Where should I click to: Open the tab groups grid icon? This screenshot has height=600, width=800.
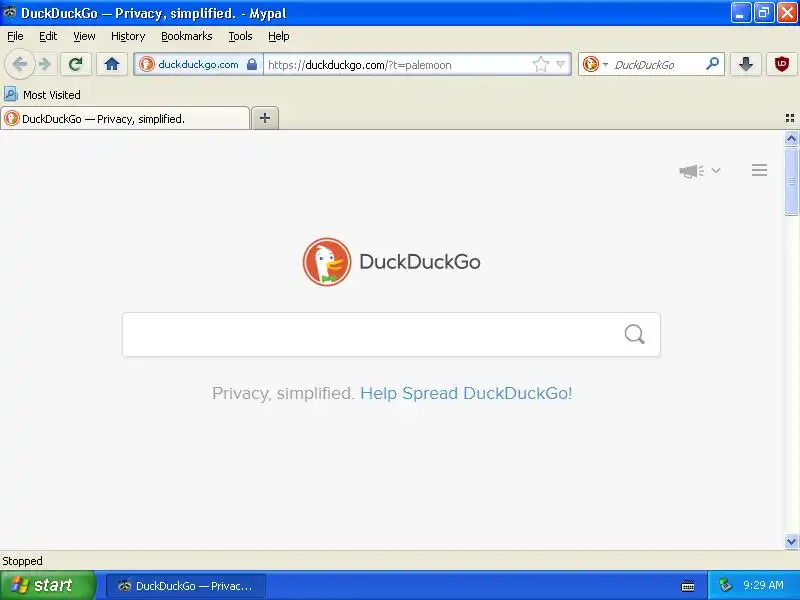coord(790,118)
